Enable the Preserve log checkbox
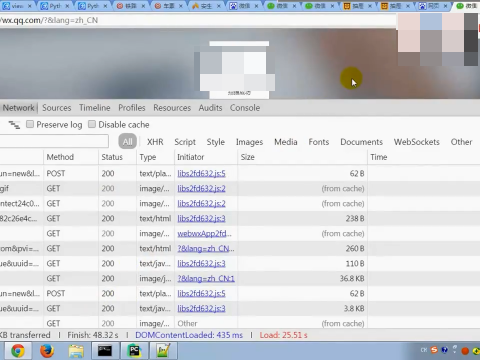 30,124
